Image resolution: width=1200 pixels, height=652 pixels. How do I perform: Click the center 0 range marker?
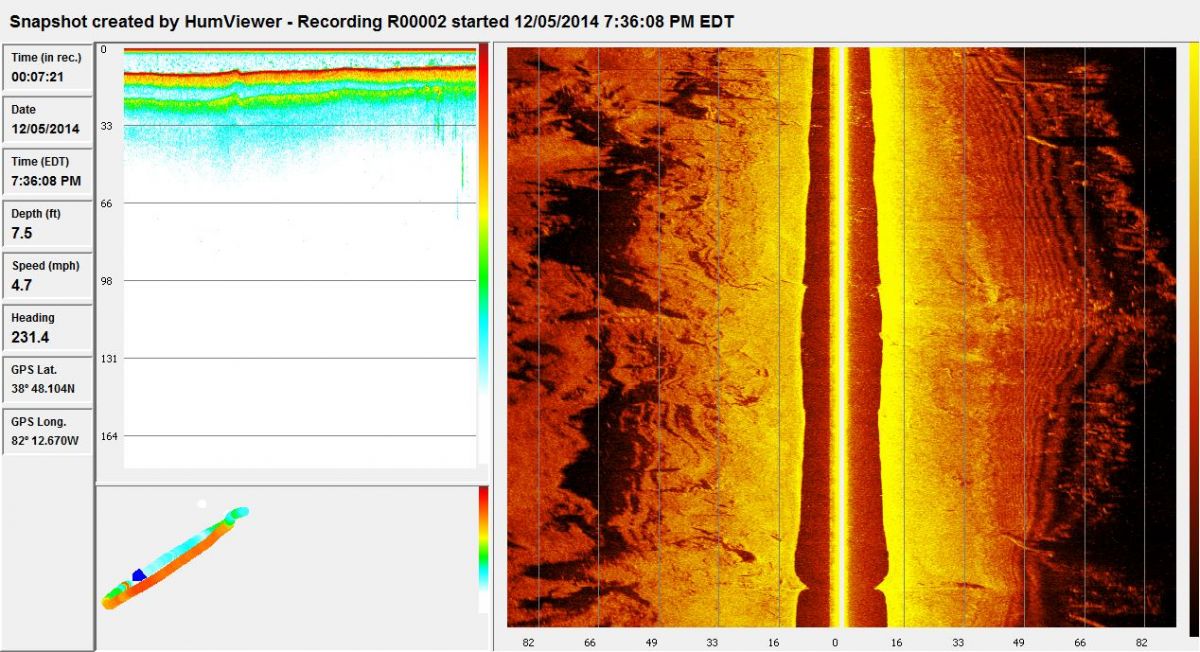pos(835,641)
